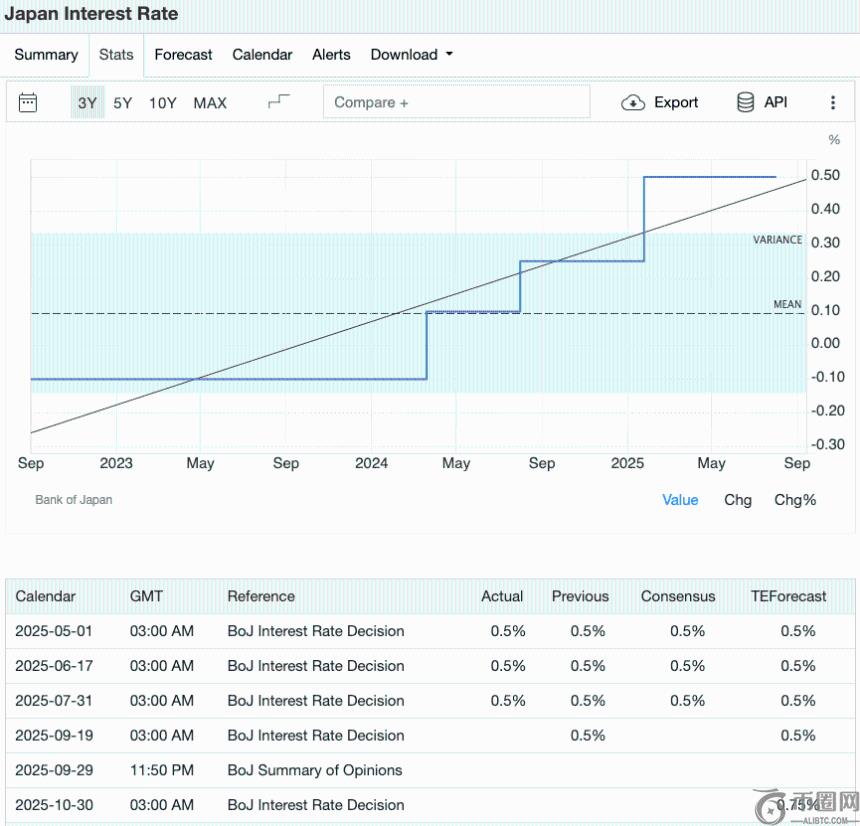
Task: Switch chart to 10Y range
Action: [x=163, y=102]
